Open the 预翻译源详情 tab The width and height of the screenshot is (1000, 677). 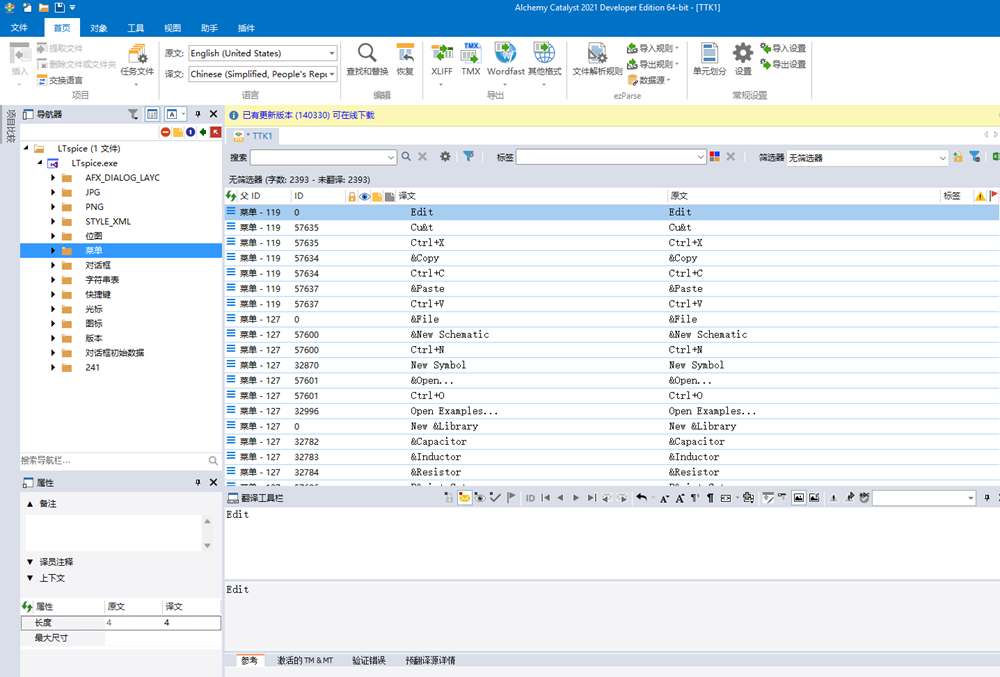430,660
